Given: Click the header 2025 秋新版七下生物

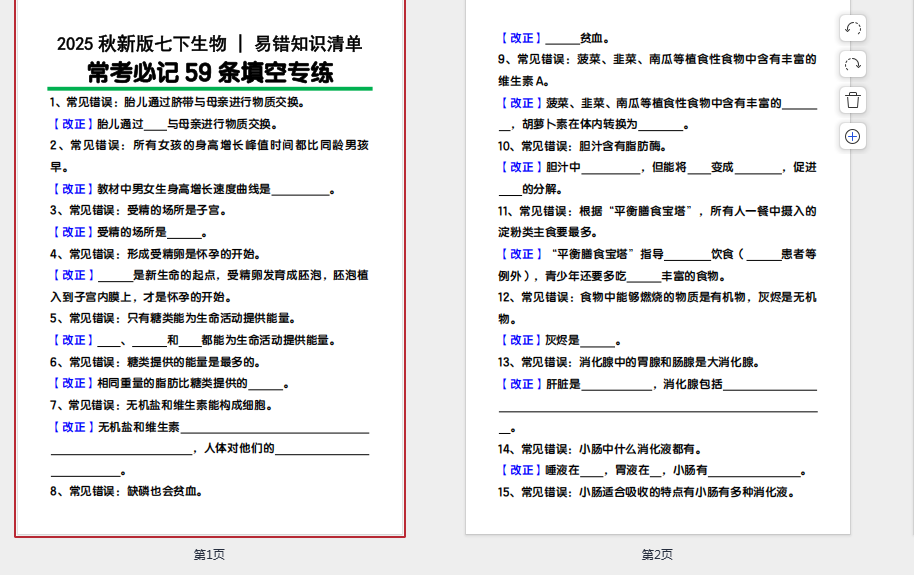Looking at the screenshot, I should click(x=142, y=44).
